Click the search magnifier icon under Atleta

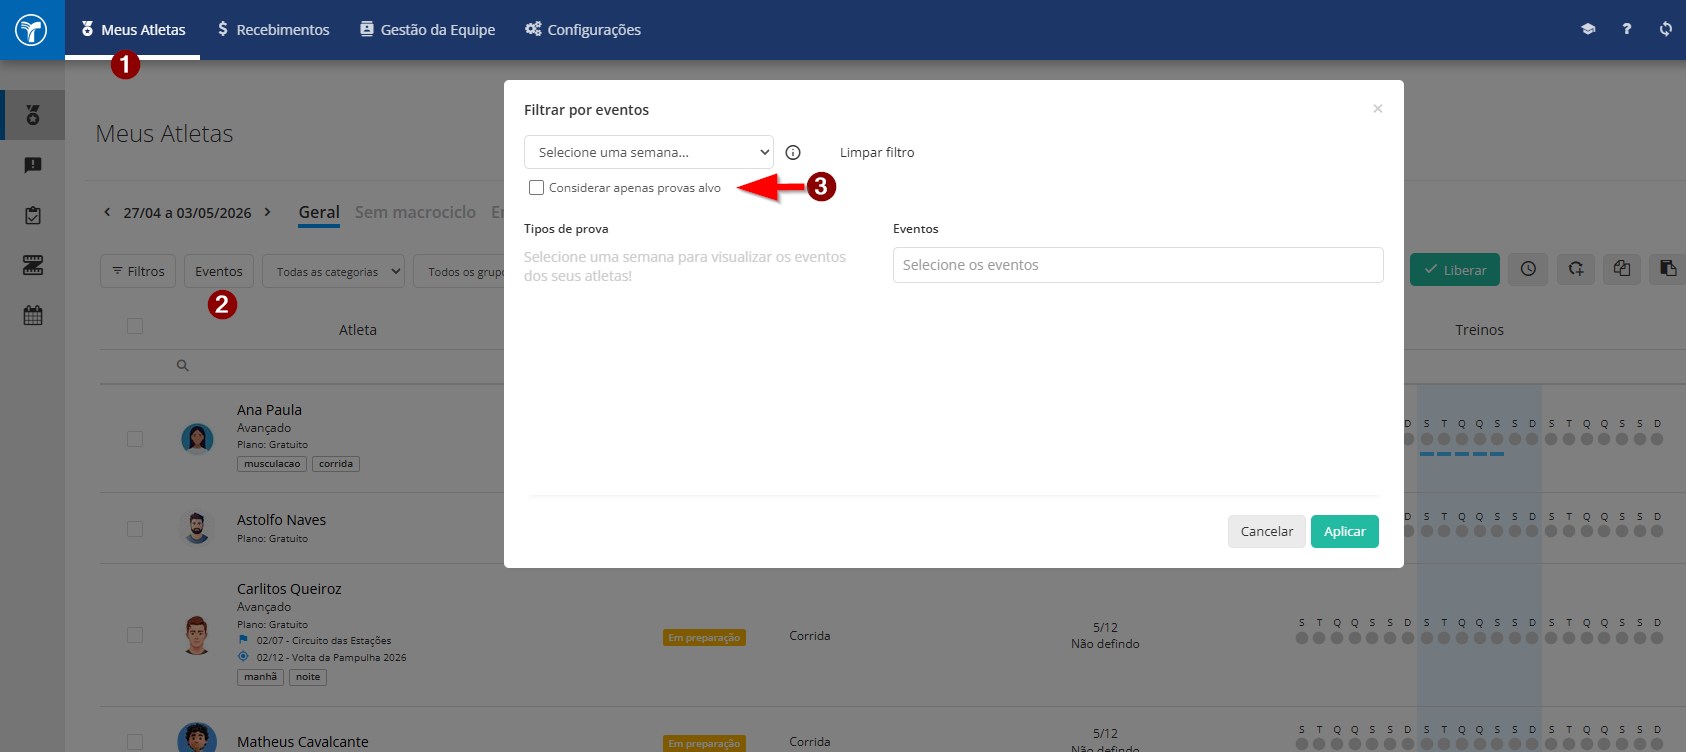tap(183, 366)
